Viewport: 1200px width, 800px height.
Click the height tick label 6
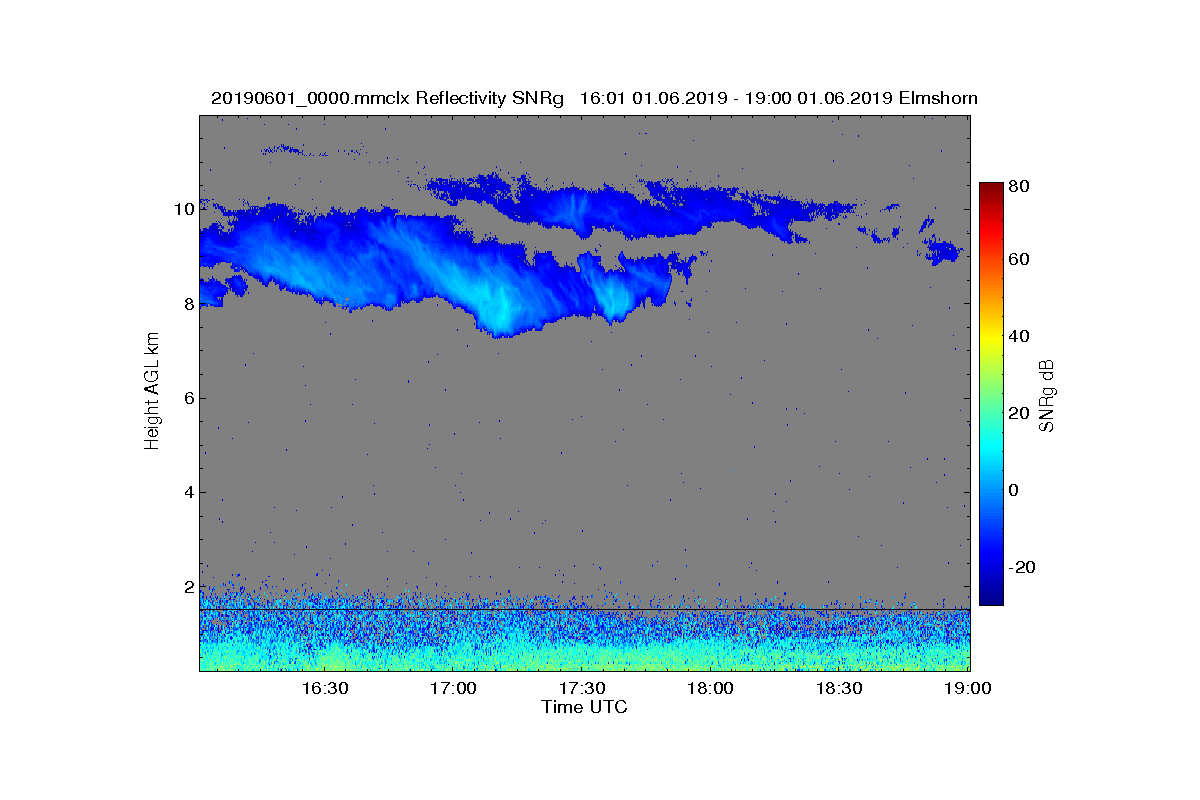(x=187, y=398)
